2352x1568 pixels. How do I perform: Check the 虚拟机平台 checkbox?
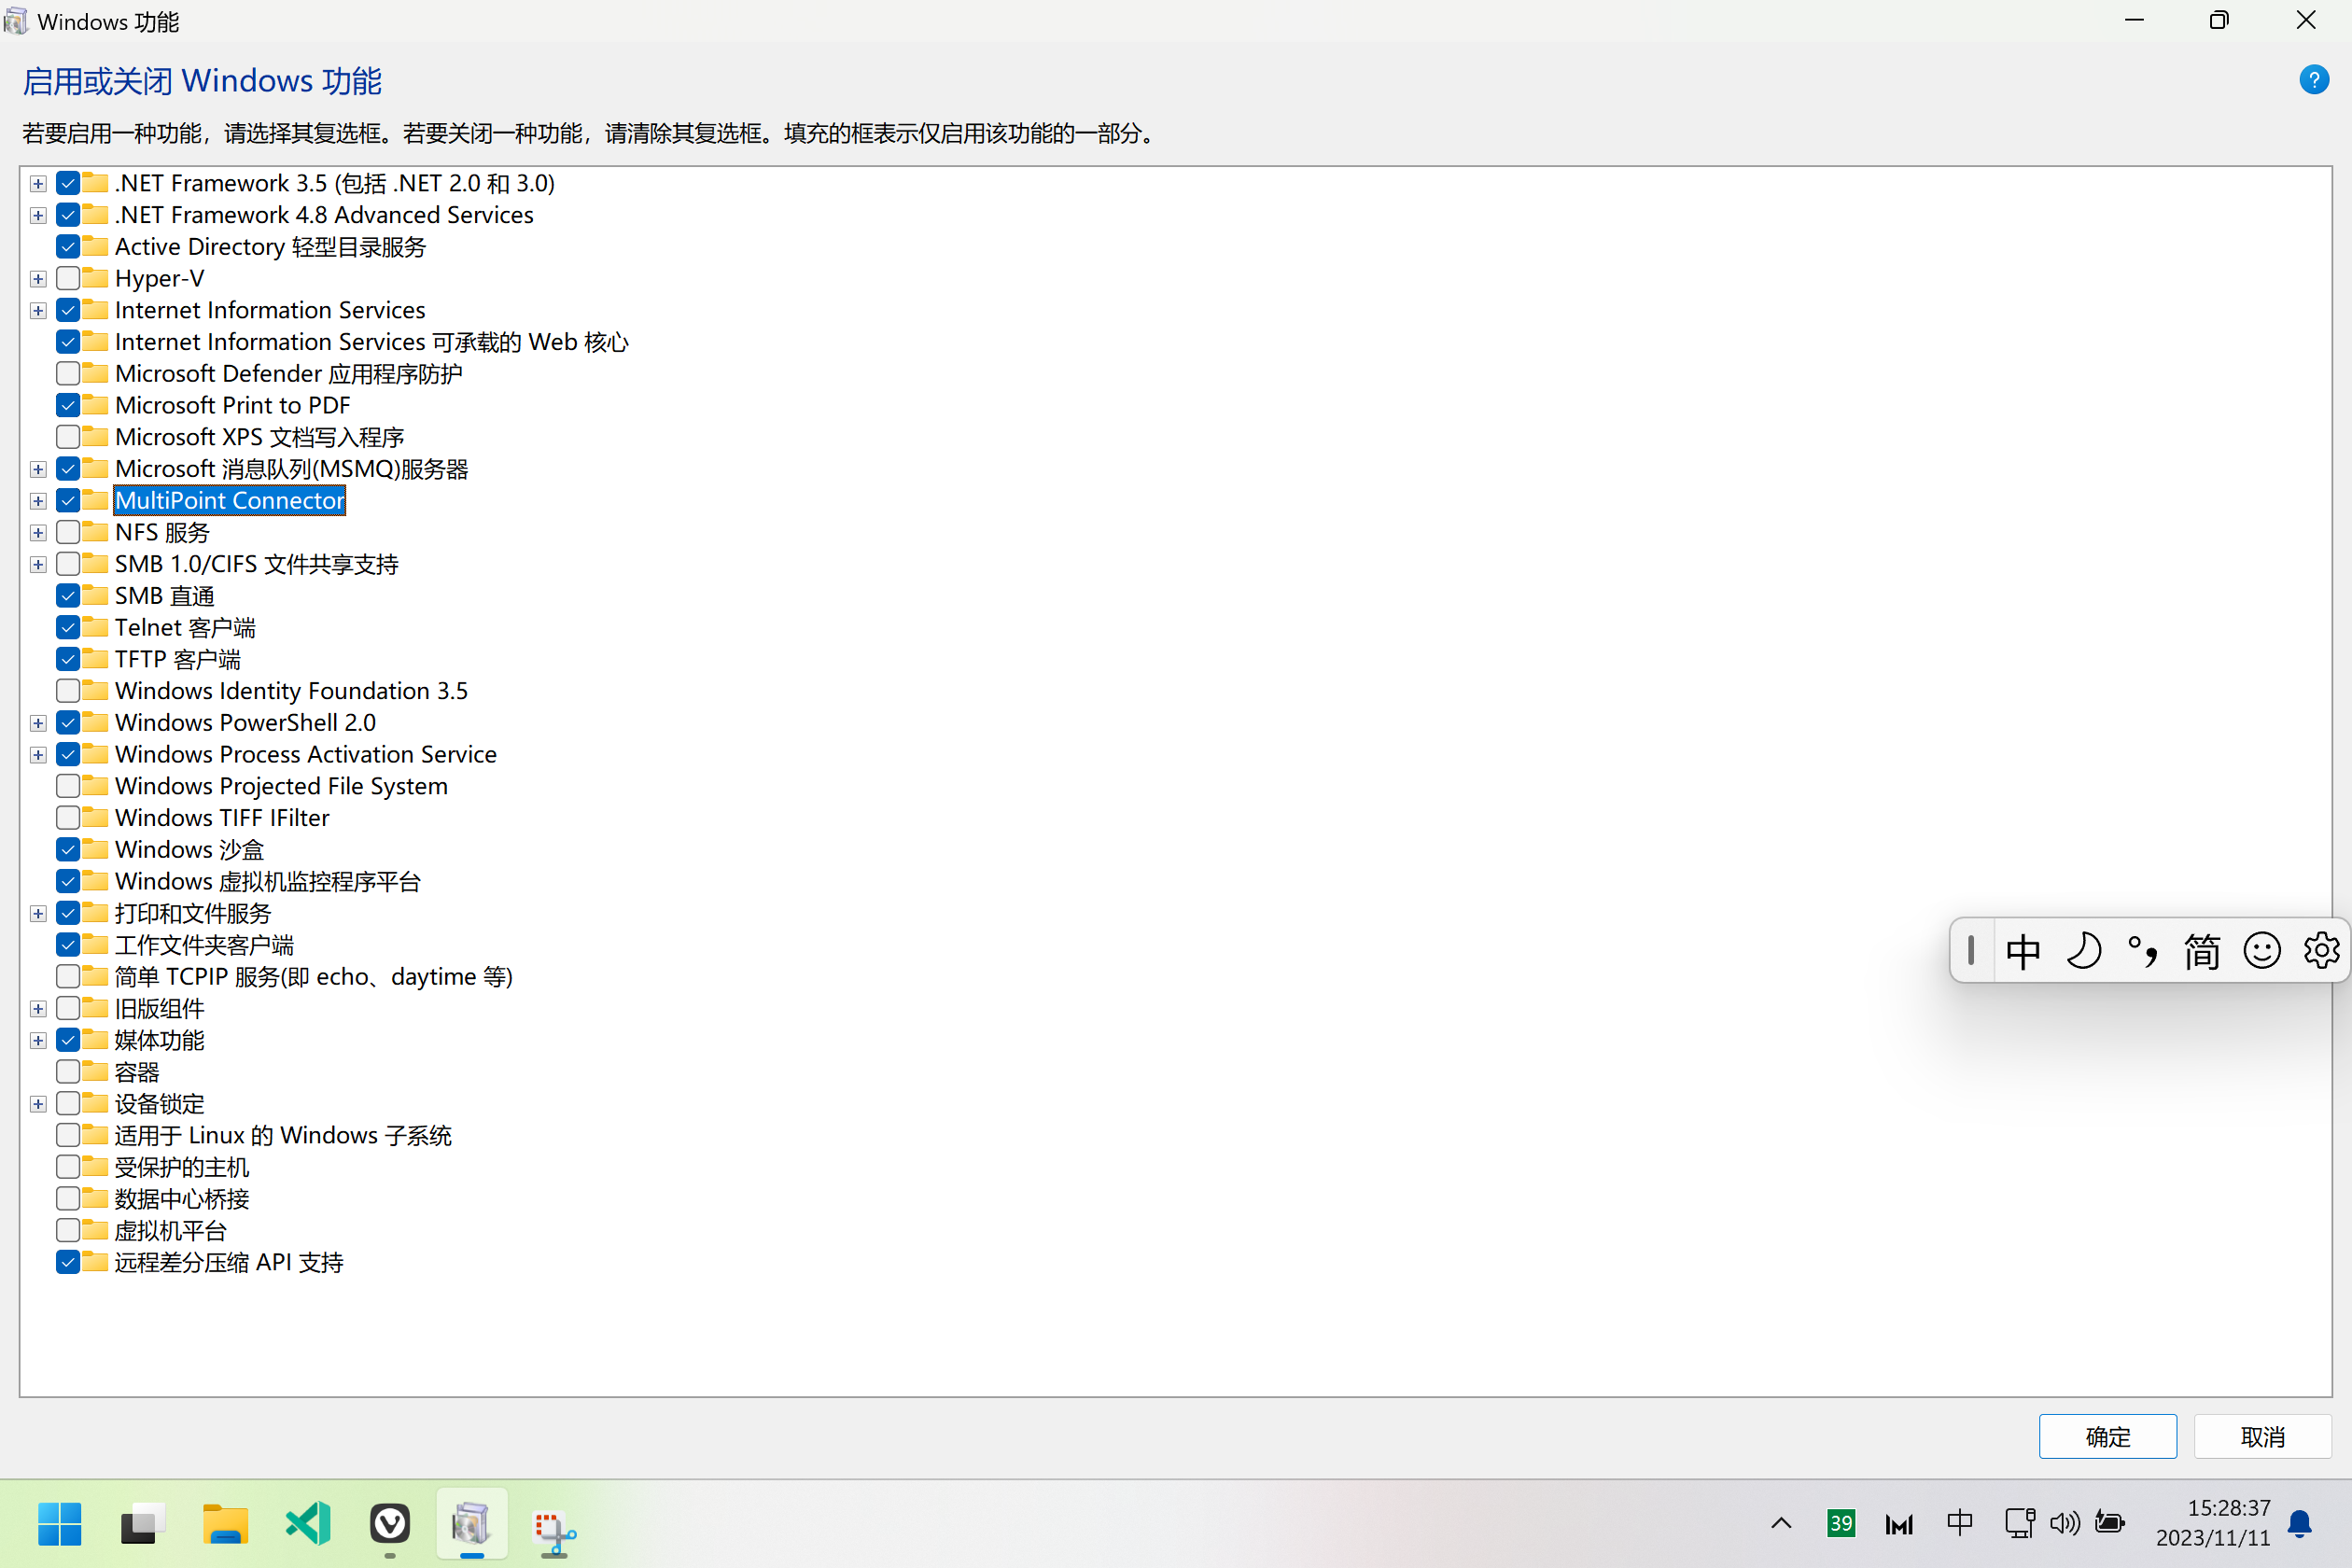68,1230
